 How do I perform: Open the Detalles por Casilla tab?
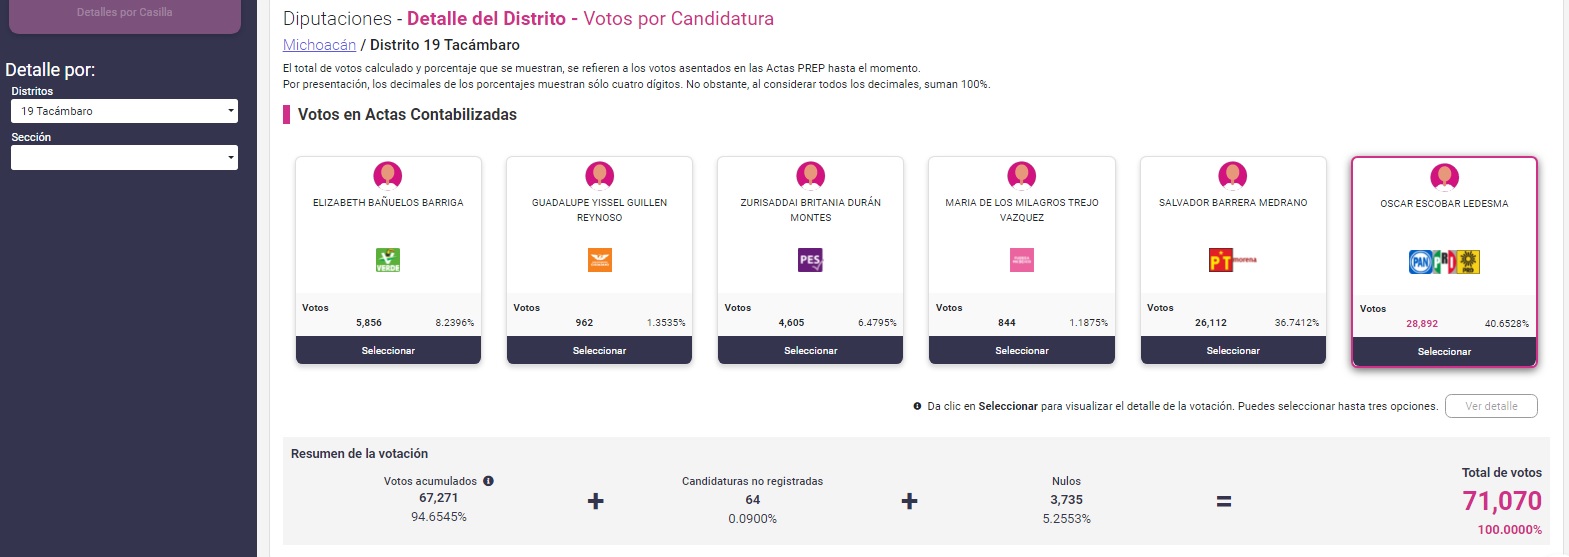point(124,13)
